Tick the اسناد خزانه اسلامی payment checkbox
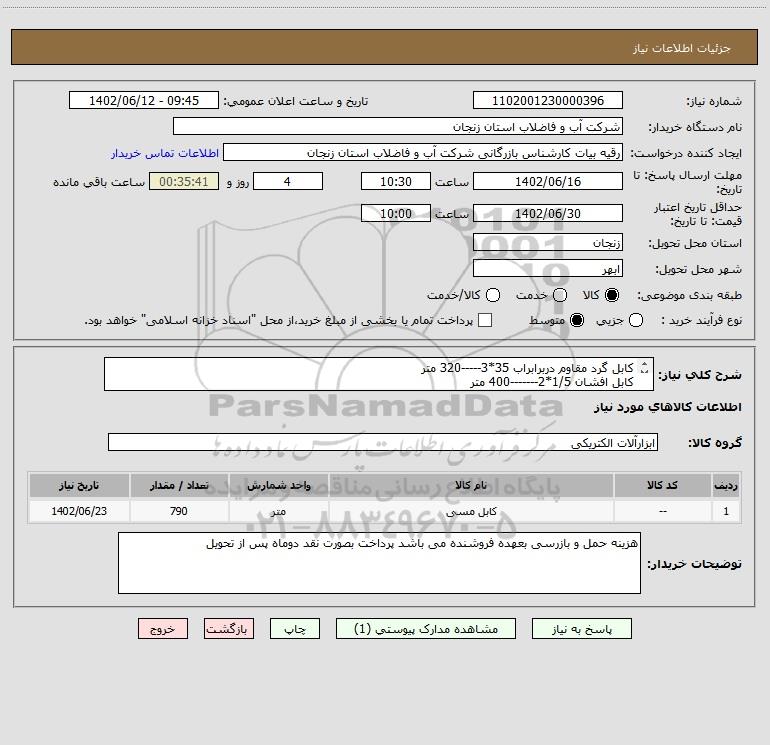This screenshot has height=745, width=770. 485,320
